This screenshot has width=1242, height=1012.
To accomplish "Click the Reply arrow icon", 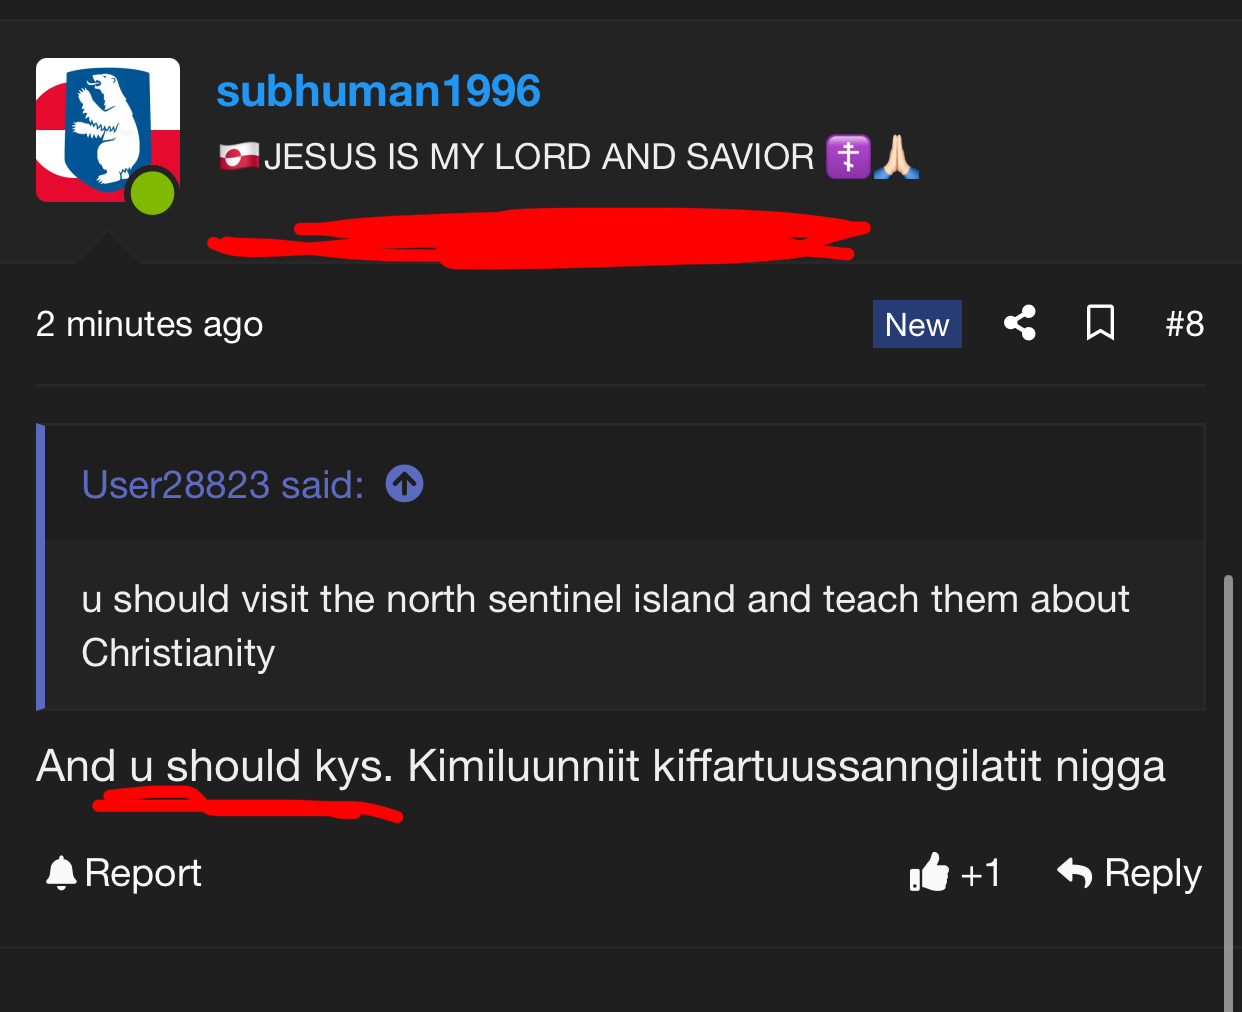I will [x=1075, y=872].
